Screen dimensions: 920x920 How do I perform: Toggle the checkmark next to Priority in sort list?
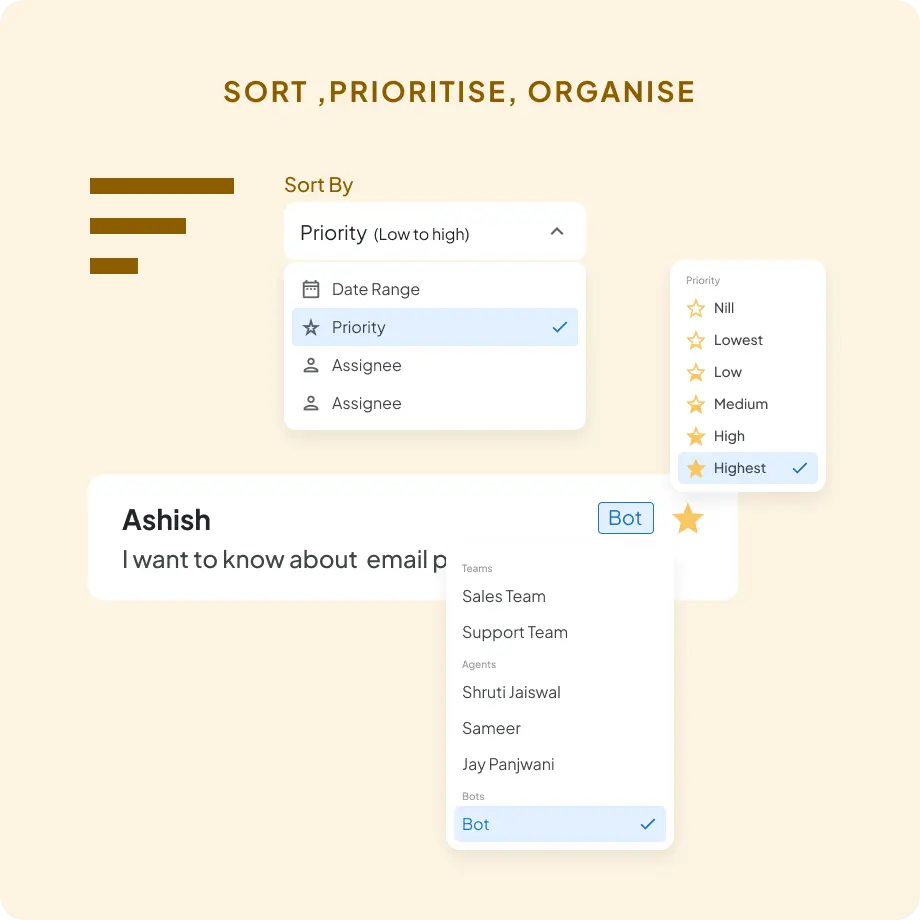point(557,327)
